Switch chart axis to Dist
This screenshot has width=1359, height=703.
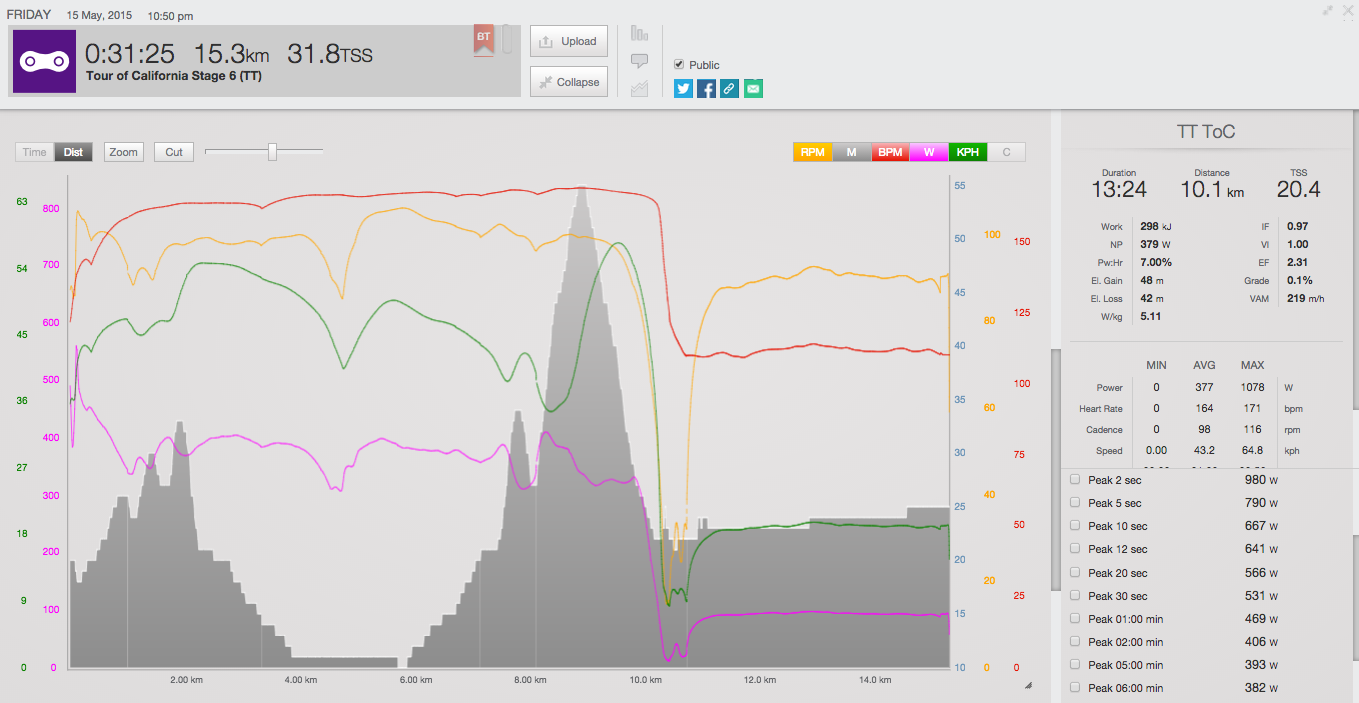tap(73, 152)
